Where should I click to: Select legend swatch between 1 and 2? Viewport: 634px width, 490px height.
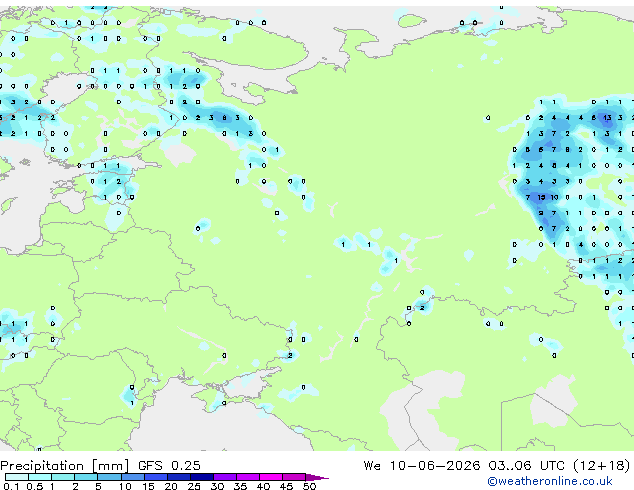tap(63, 477)
